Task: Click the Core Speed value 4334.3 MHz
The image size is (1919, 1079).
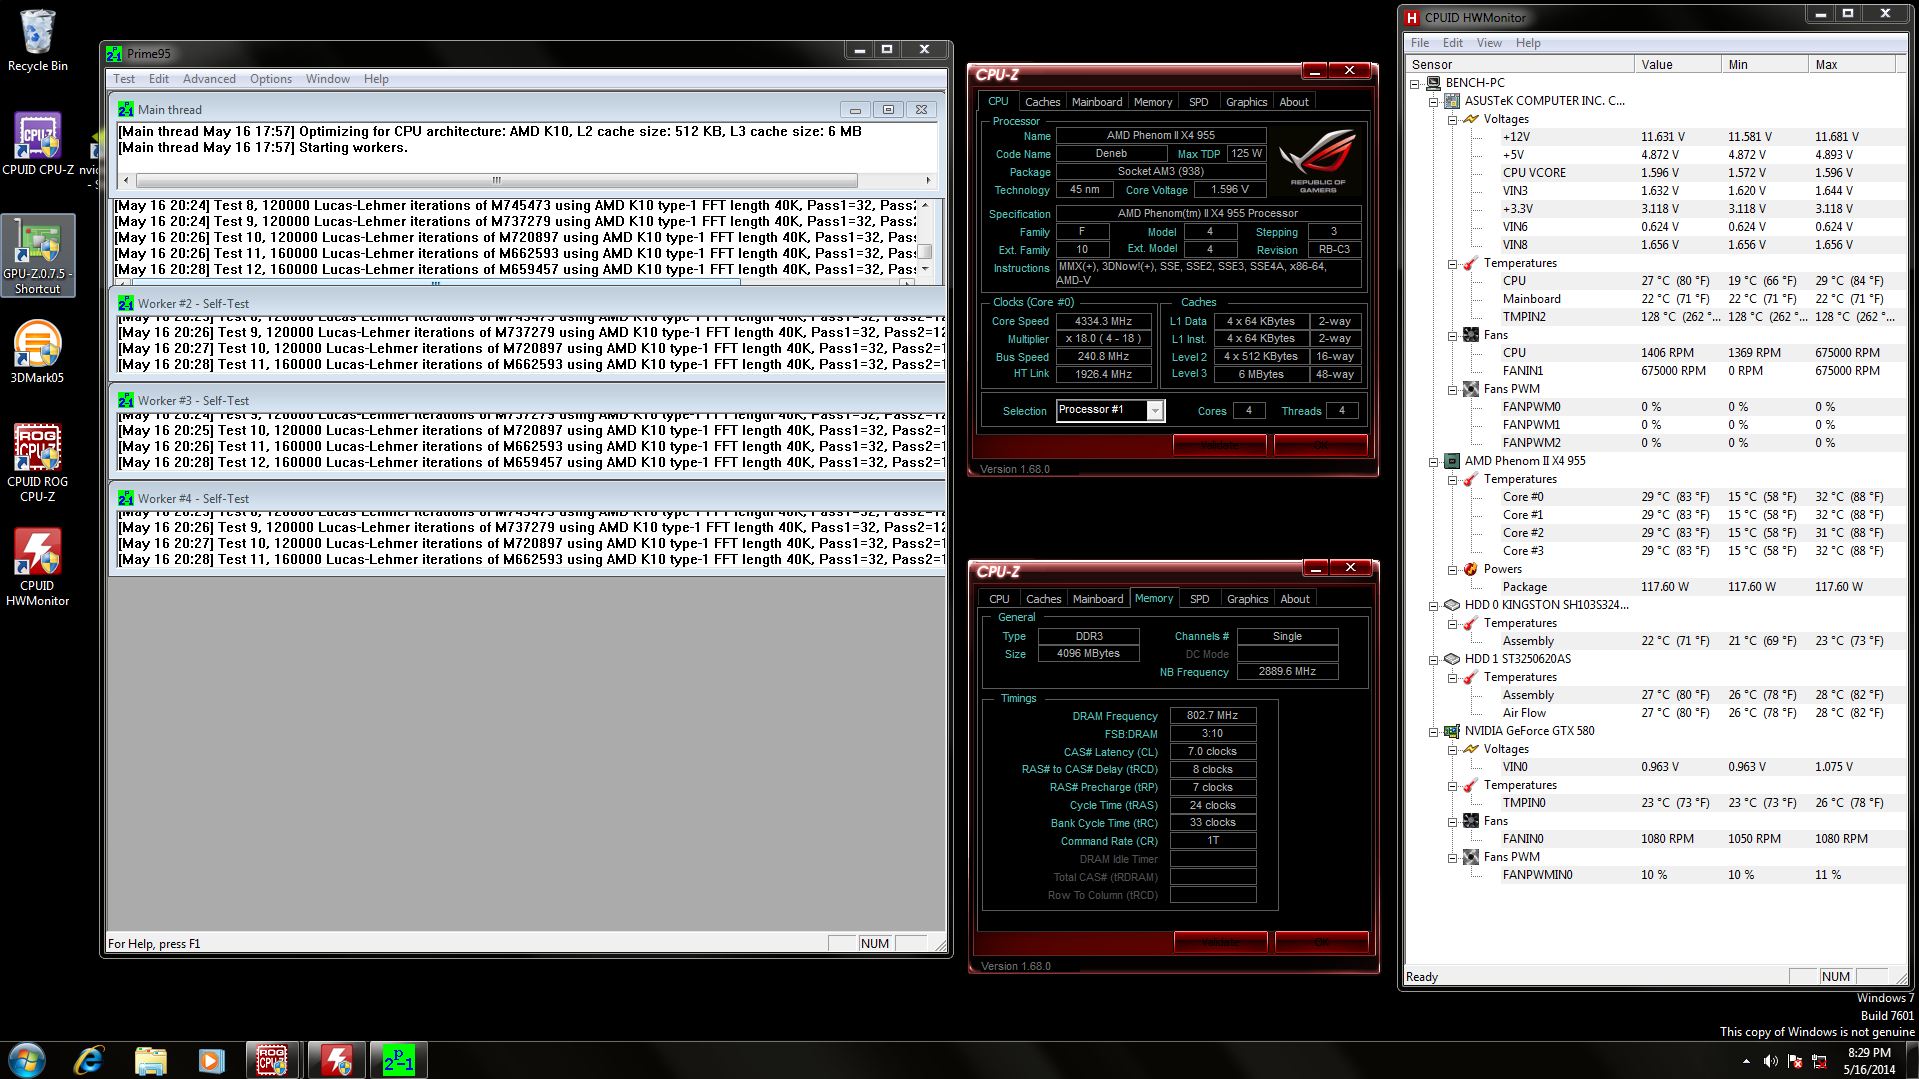Action: [x=1104, y=321]
